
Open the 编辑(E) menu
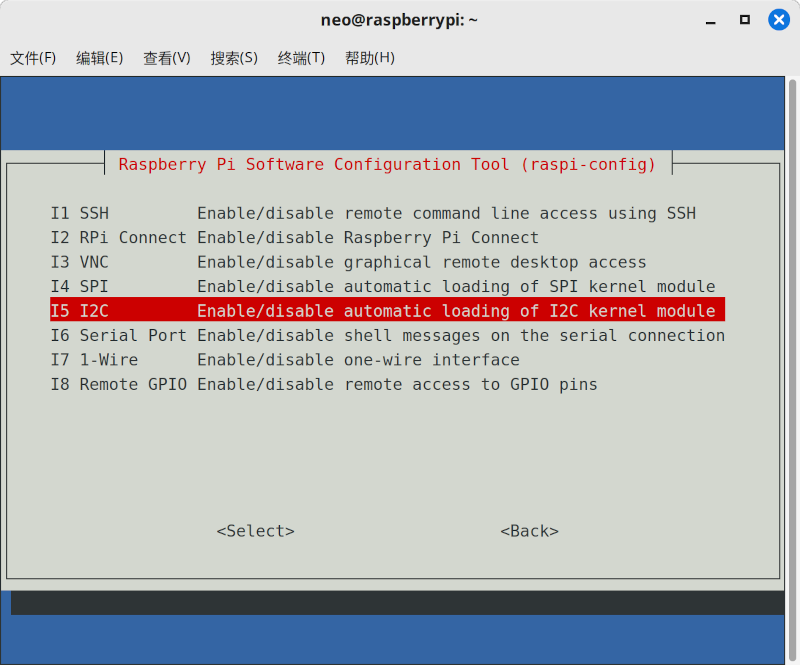click(x=99, y=58)
